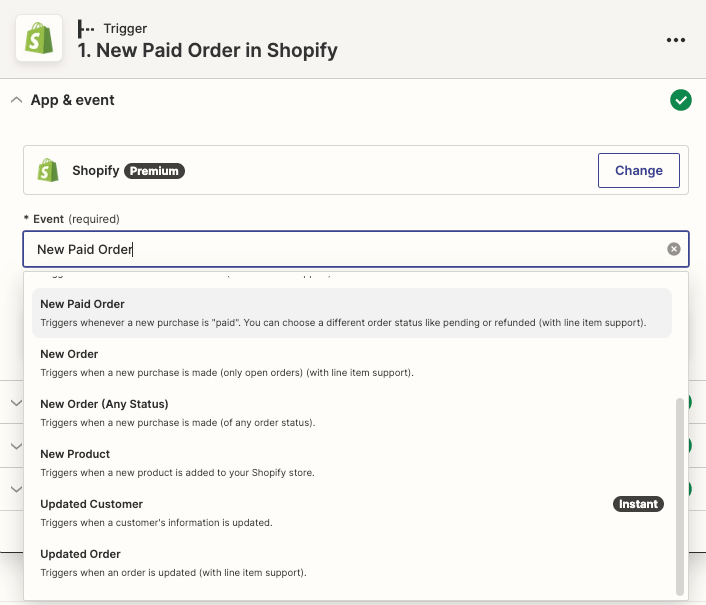The height and width of the screenshot is (605, 706).
Task: Click the App & event section heading
Action: (72, 100)
